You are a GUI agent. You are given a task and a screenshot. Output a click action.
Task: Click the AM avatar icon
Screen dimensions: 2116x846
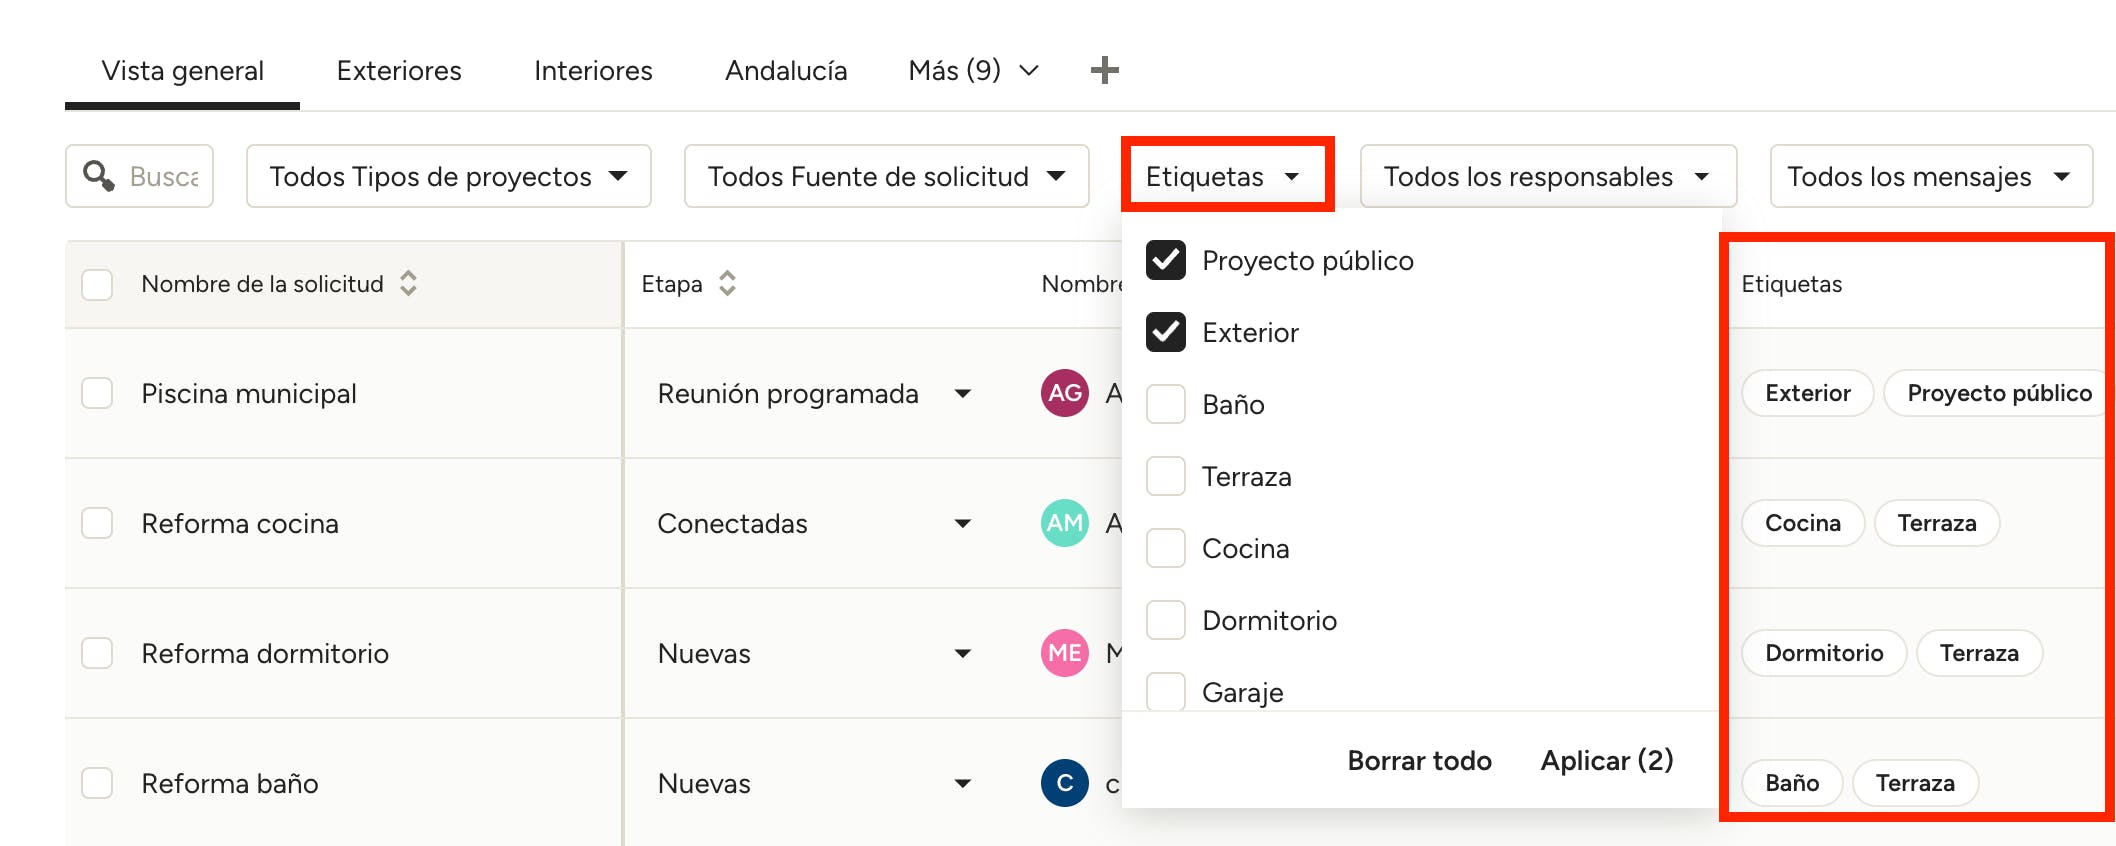click(1064, 523)
